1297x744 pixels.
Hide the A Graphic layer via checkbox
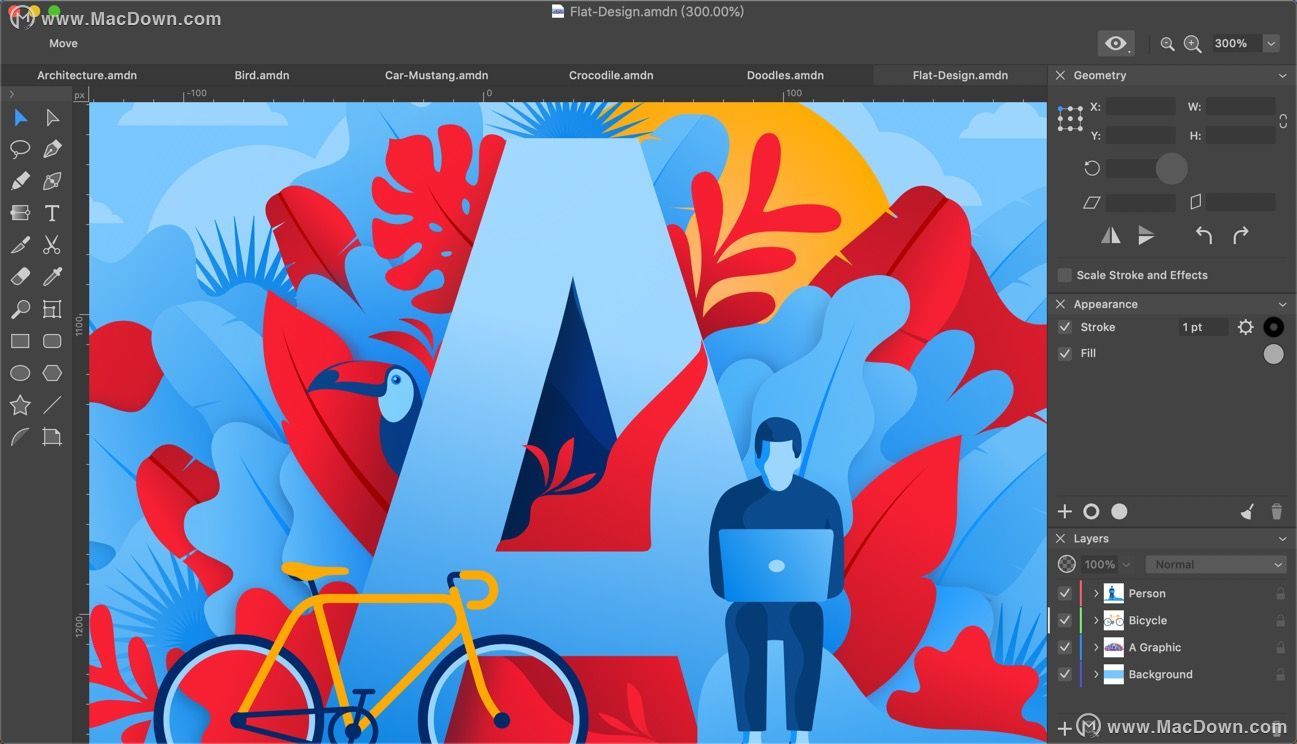[1065, 647]
